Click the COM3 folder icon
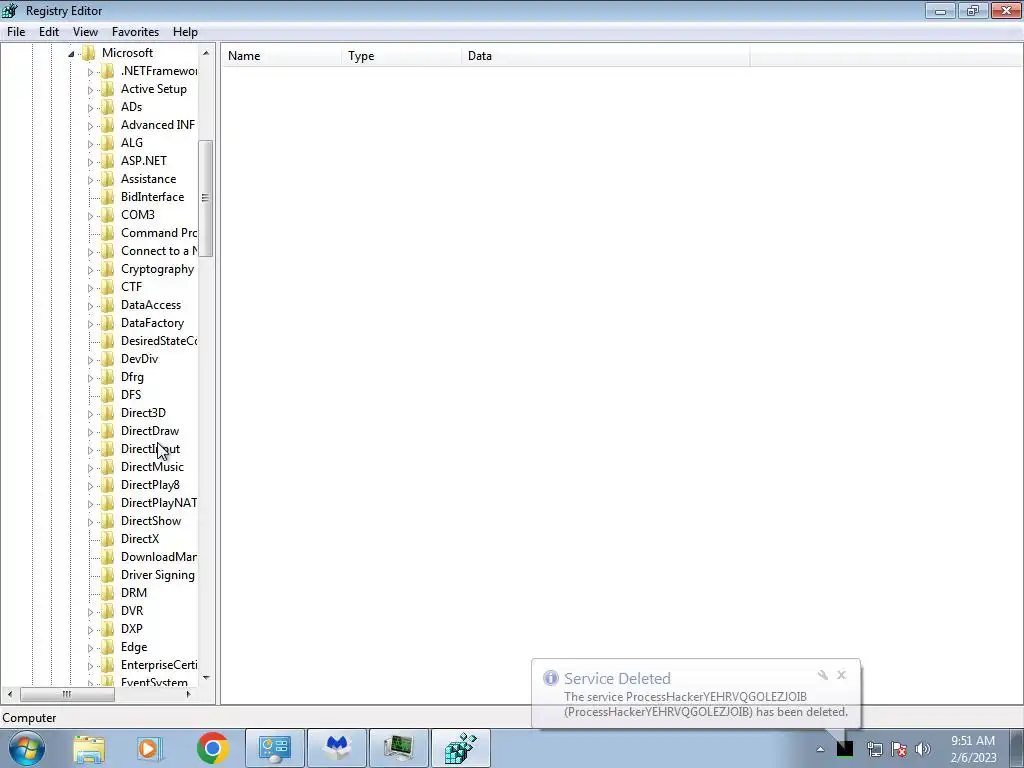Screen dimensions: 1024x768 tap(108, 215)
